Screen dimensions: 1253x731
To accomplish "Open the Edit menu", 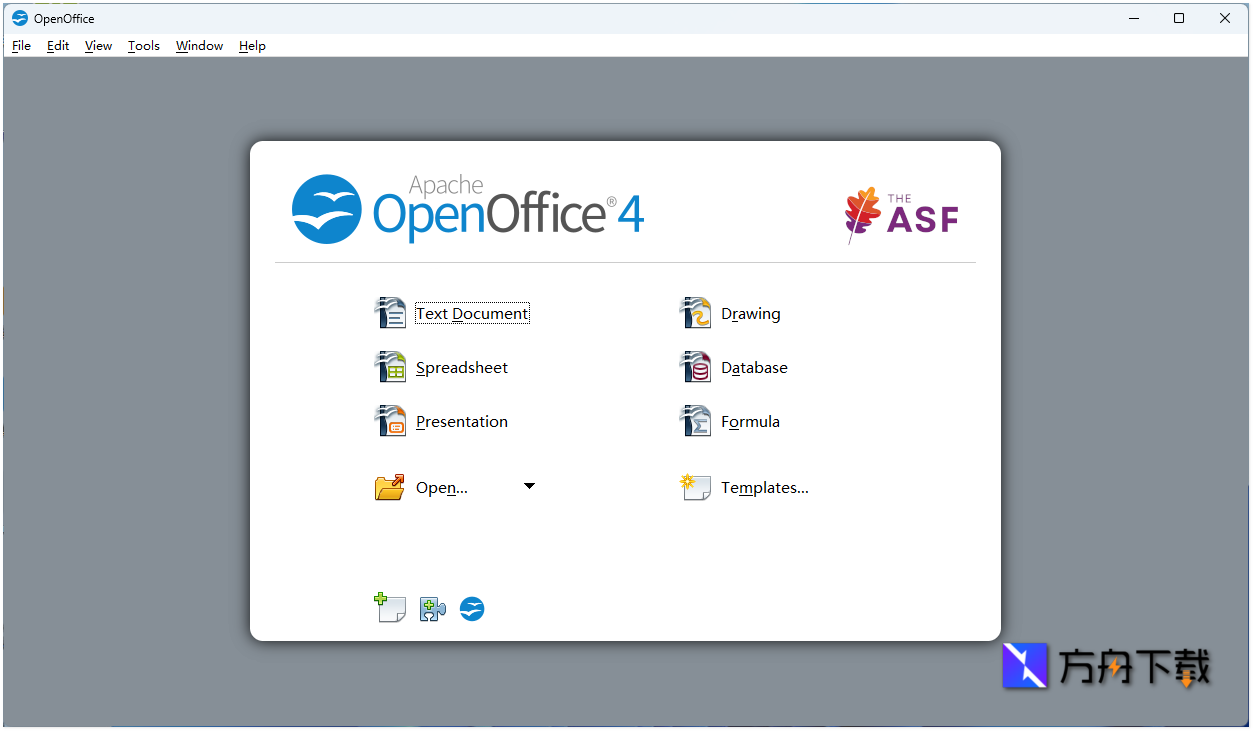I will point(58,46).
